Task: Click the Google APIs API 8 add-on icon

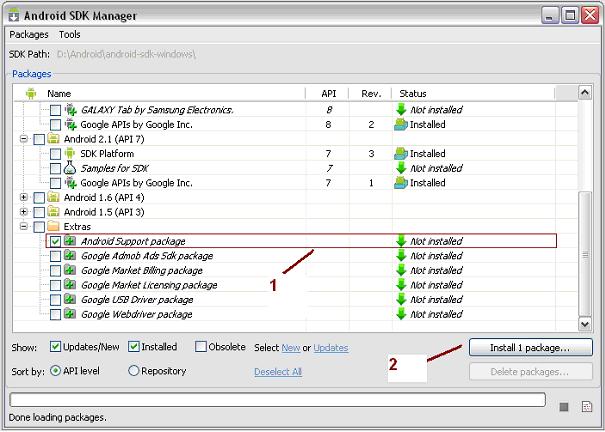Action: 71,125
